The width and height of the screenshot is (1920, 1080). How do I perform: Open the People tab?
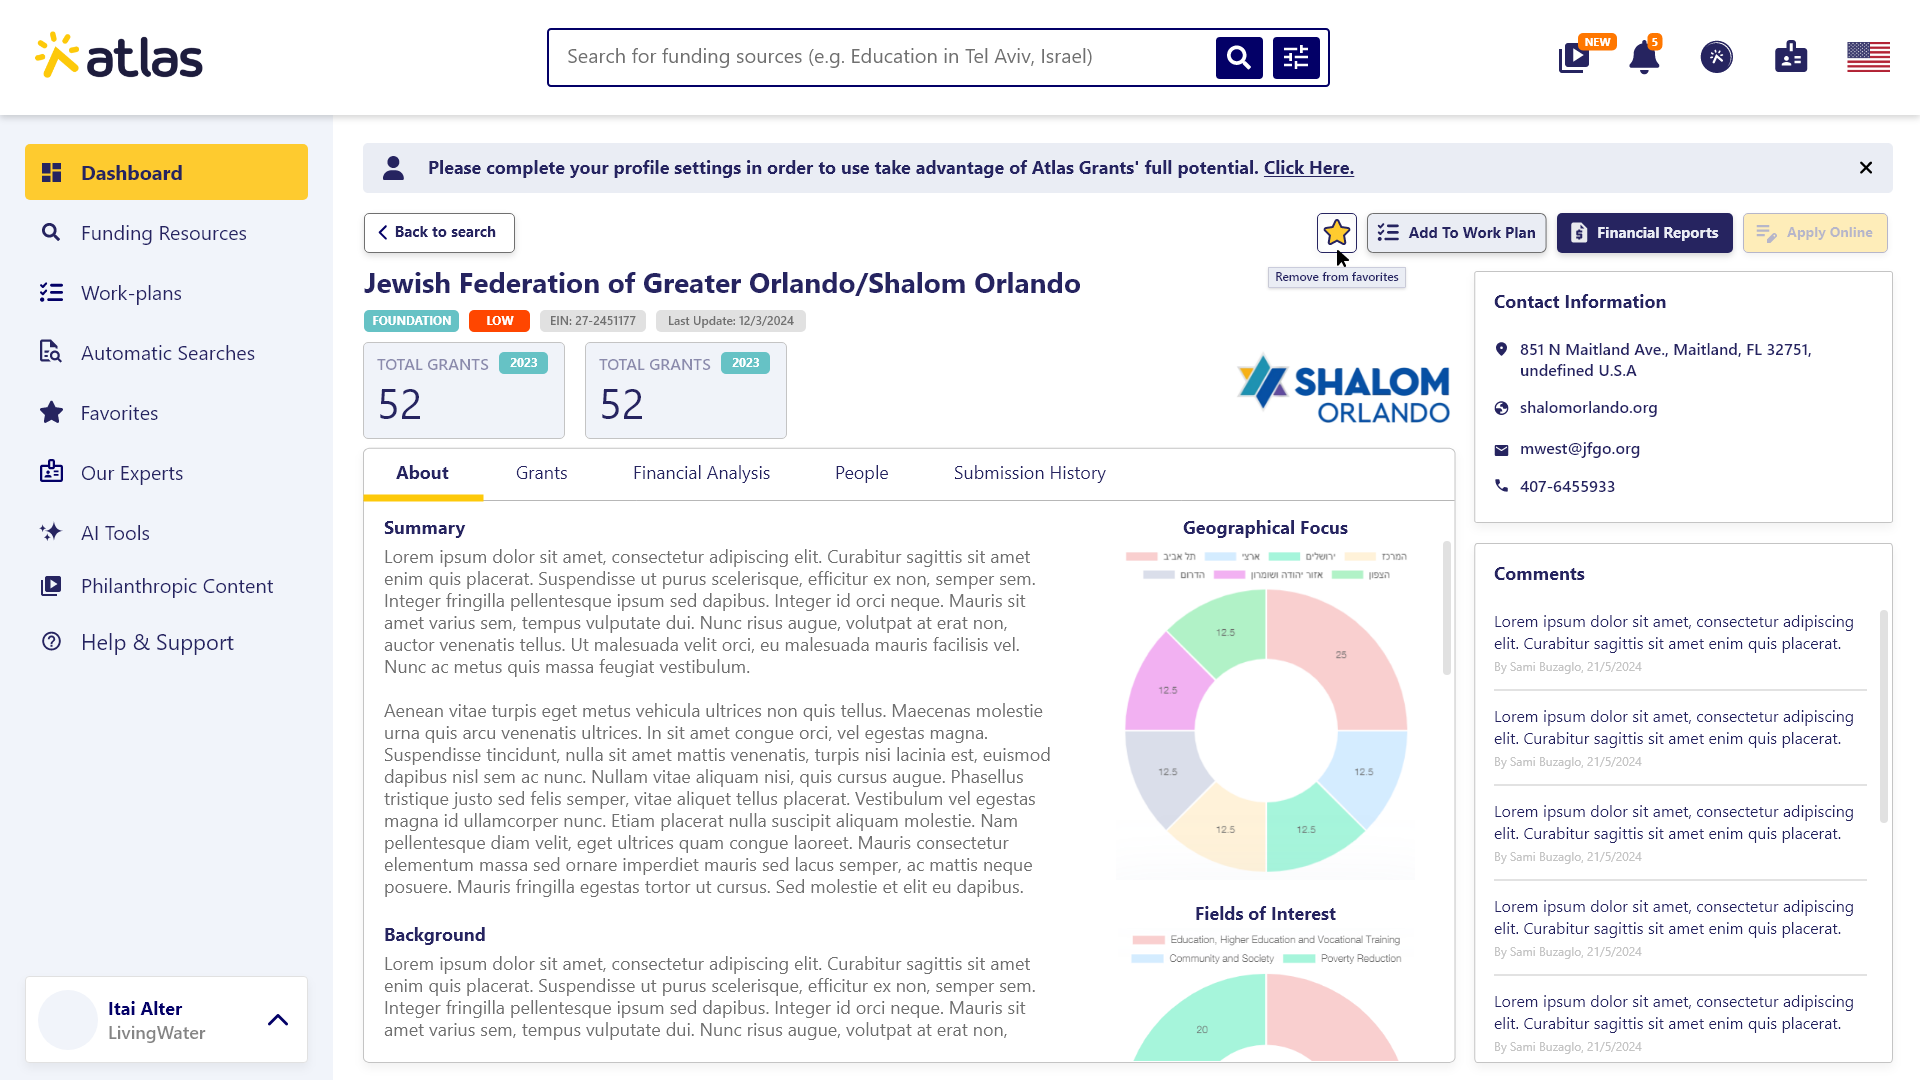click(x=861, y=473)
